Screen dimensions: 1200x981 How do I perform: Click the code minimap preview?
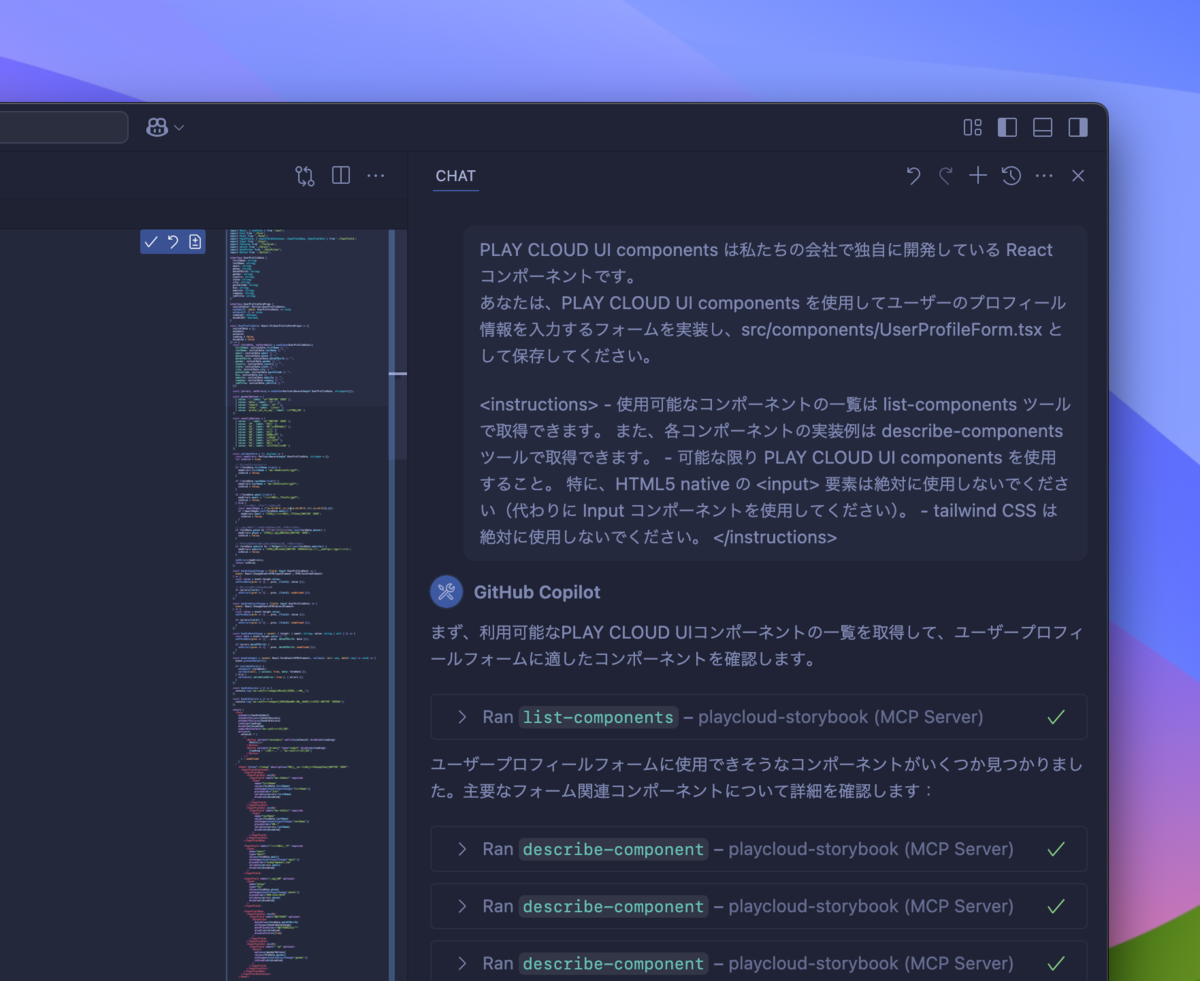(x=306, y=605)
